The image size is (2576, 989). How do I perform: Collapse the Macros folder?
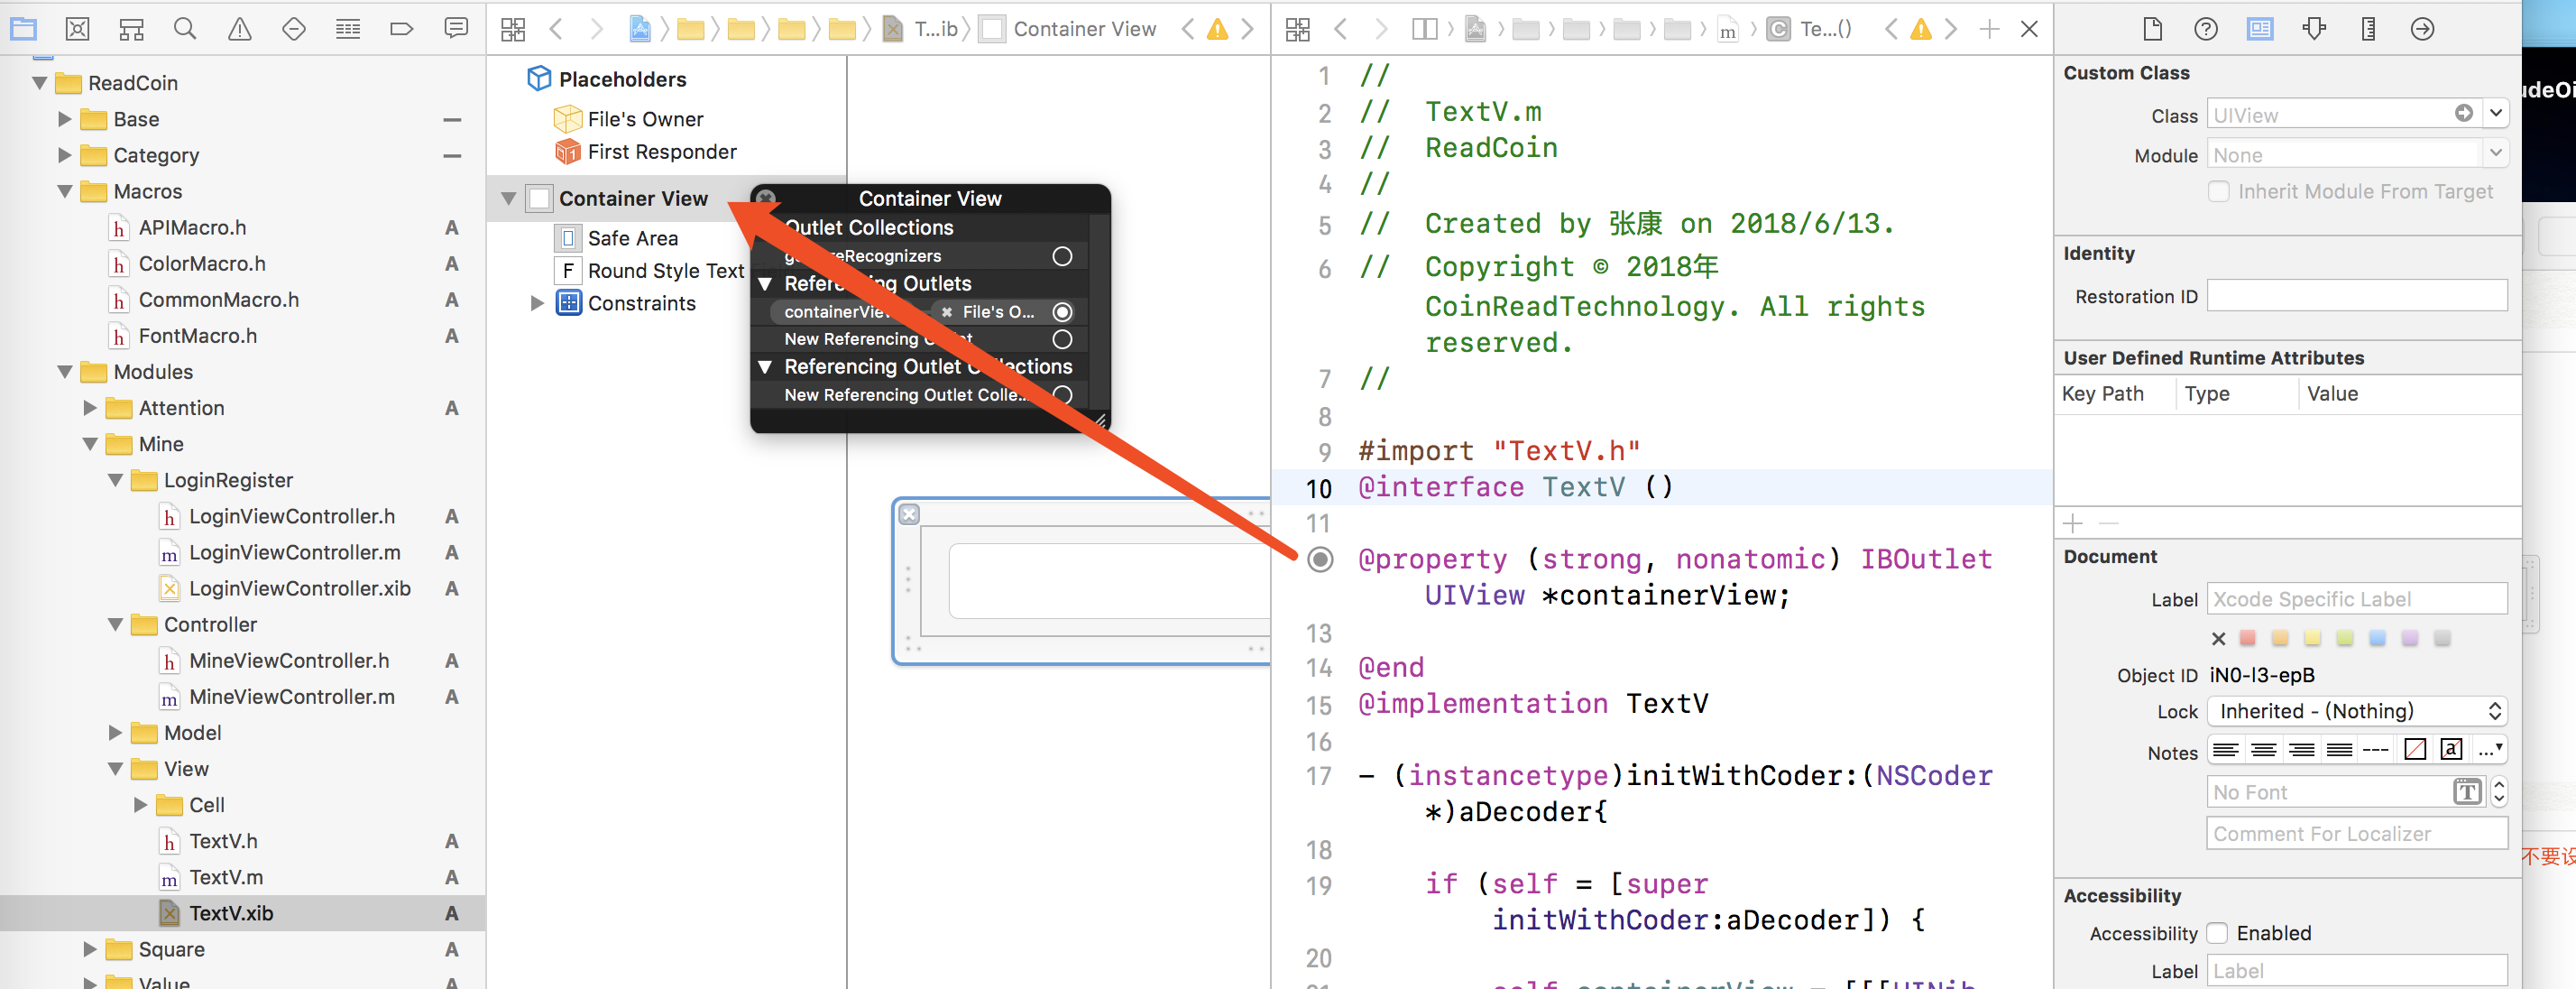65,191
